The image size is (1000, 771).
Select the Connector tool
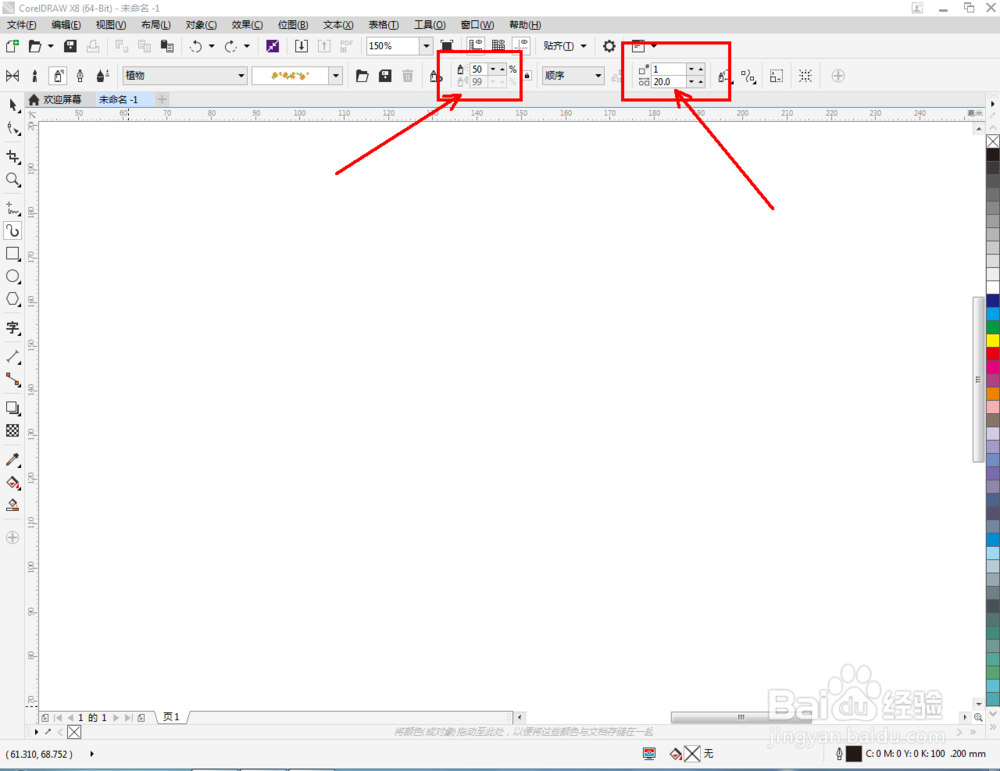(13, 379)
